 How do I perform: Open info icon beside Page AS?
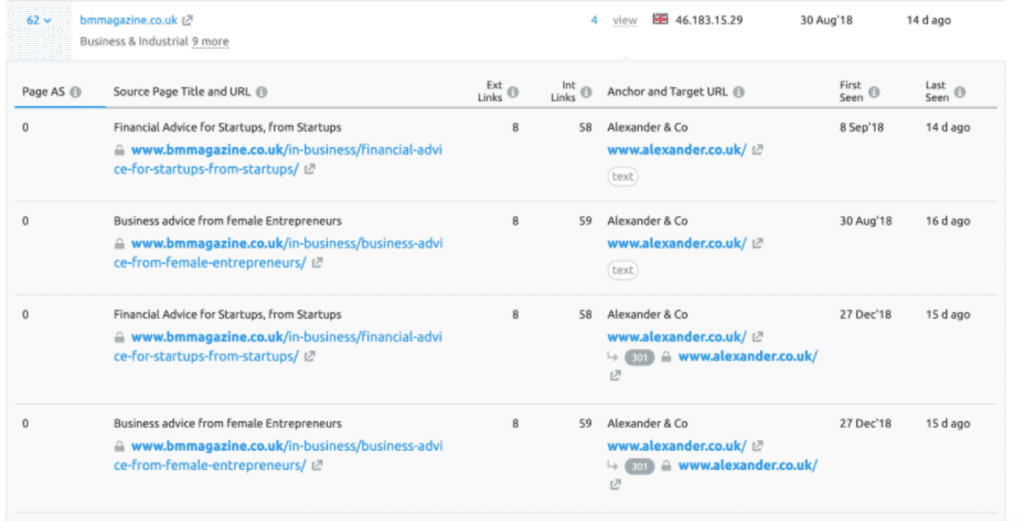tap(76, 92)
